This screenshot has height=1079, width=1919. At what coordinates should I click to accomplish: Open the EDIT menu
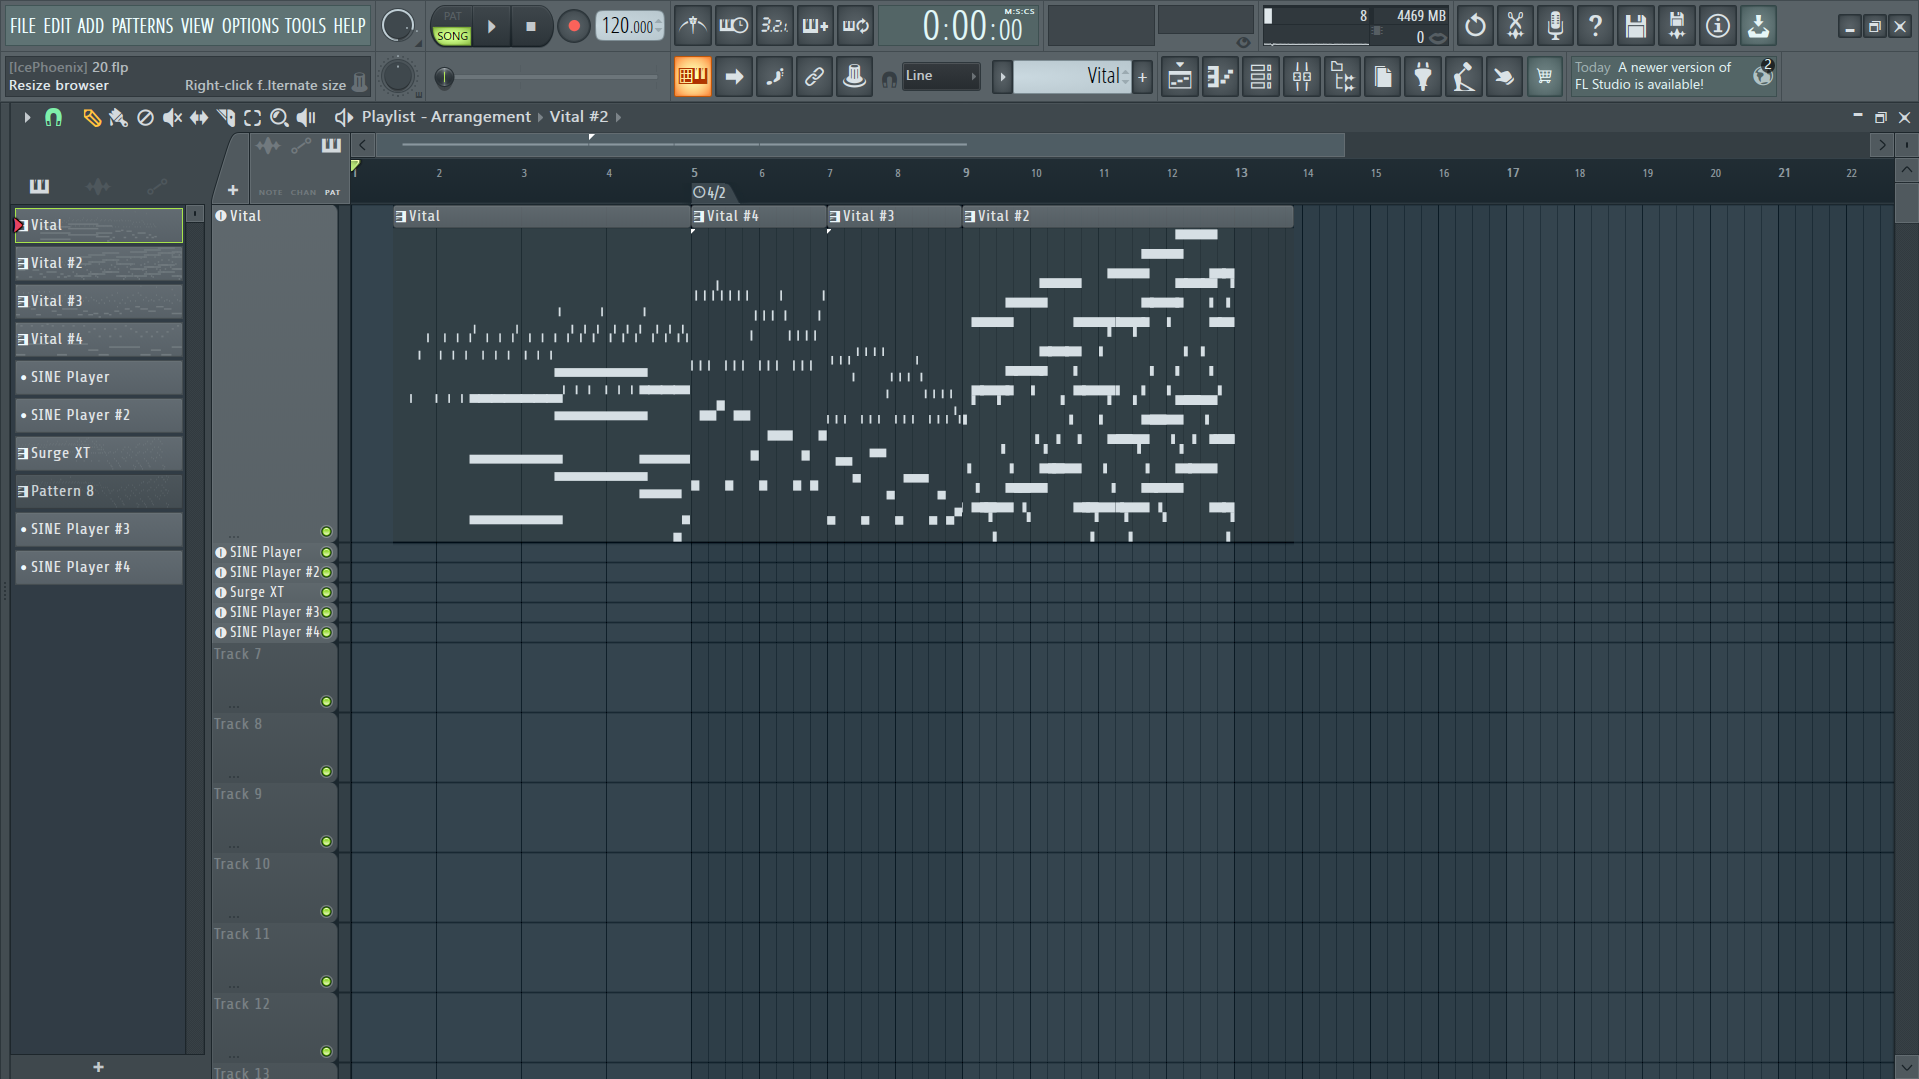(57, 26)
